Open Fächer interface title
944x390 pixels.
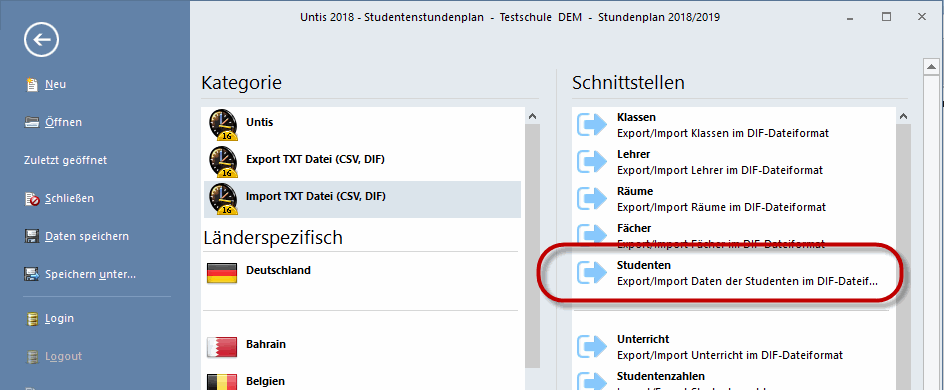coord(634,229)
